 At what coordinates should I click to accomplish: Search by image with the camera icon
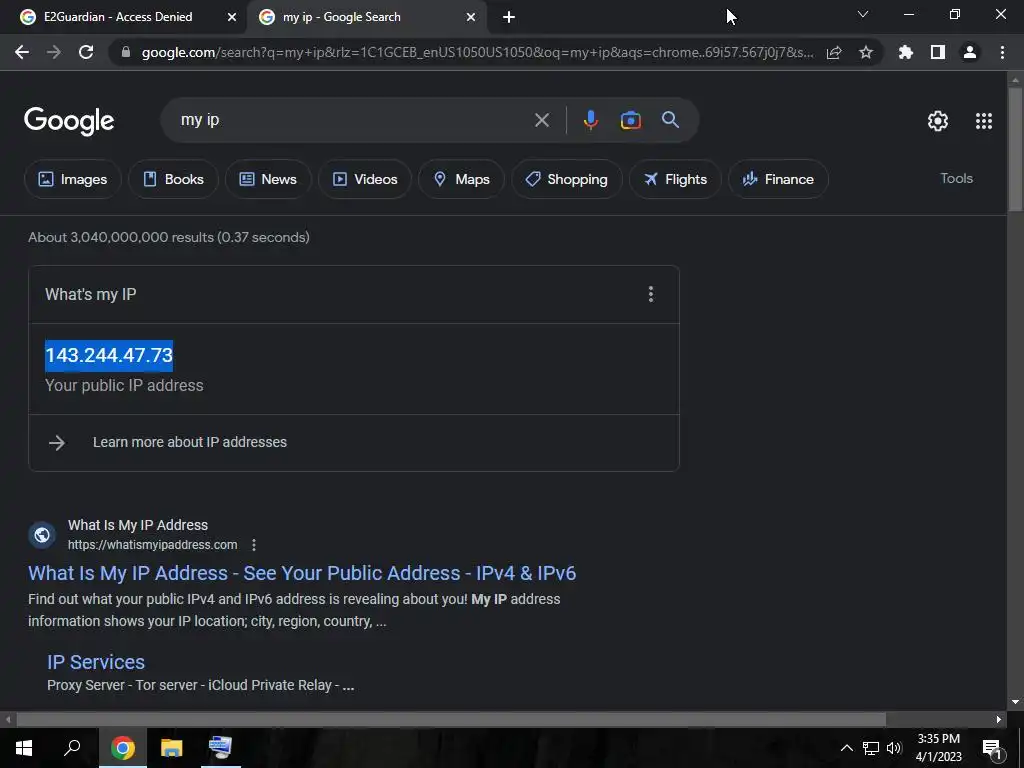pos(630,120)
